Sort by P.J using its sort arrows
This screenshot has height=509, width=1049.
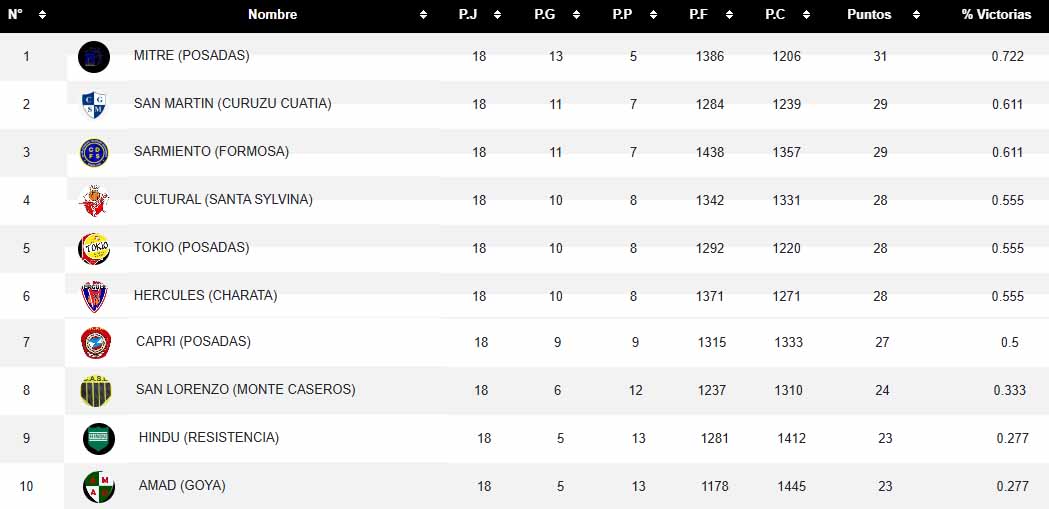click(x=497, y=15)
